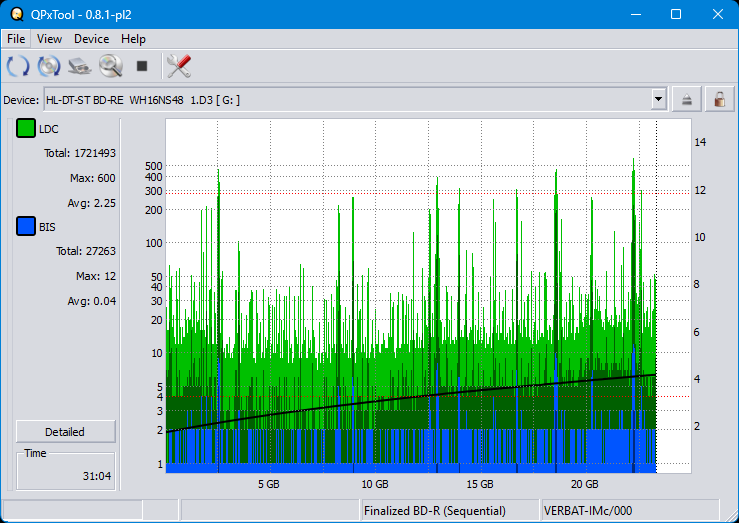The height and width of the screenshot is (523, 739).
Task: Toggle the drive lock padlock icon
Action: tap(718, 99)
